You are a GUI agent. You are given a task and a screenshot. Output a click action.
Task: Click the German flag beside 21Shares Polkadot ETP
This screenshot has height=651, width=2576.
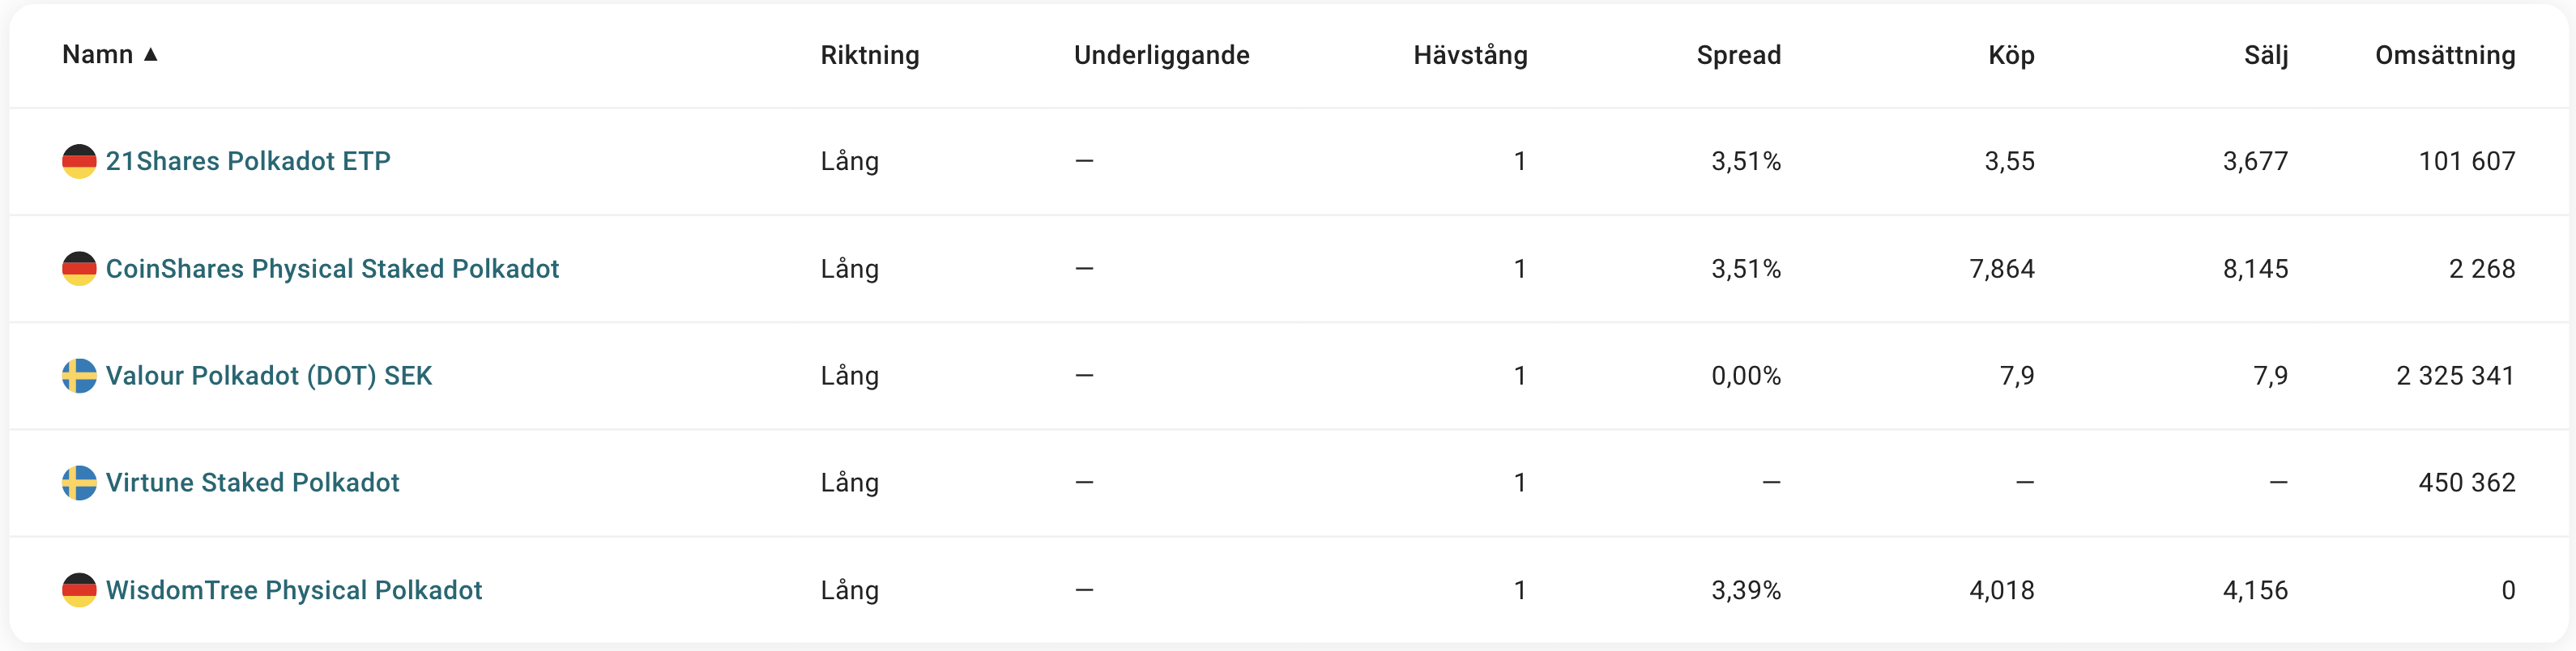click(x=79, y=161)
